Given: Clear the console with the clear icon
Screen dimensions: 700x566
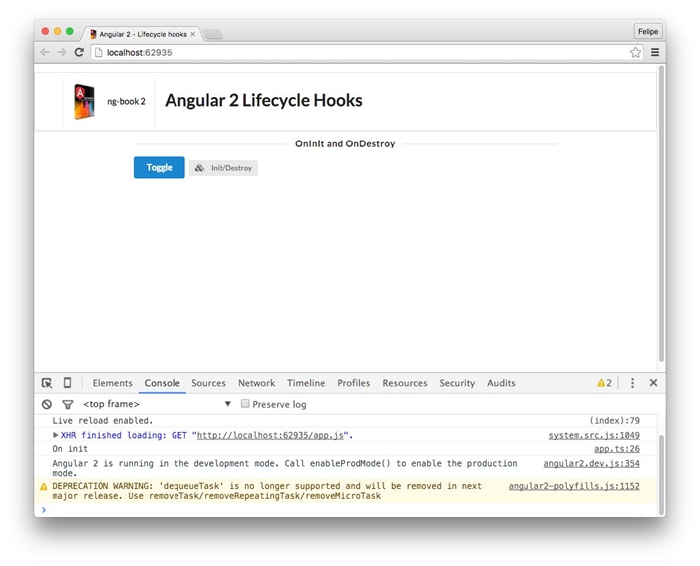Looking at the screenshot, I should 47,404.
